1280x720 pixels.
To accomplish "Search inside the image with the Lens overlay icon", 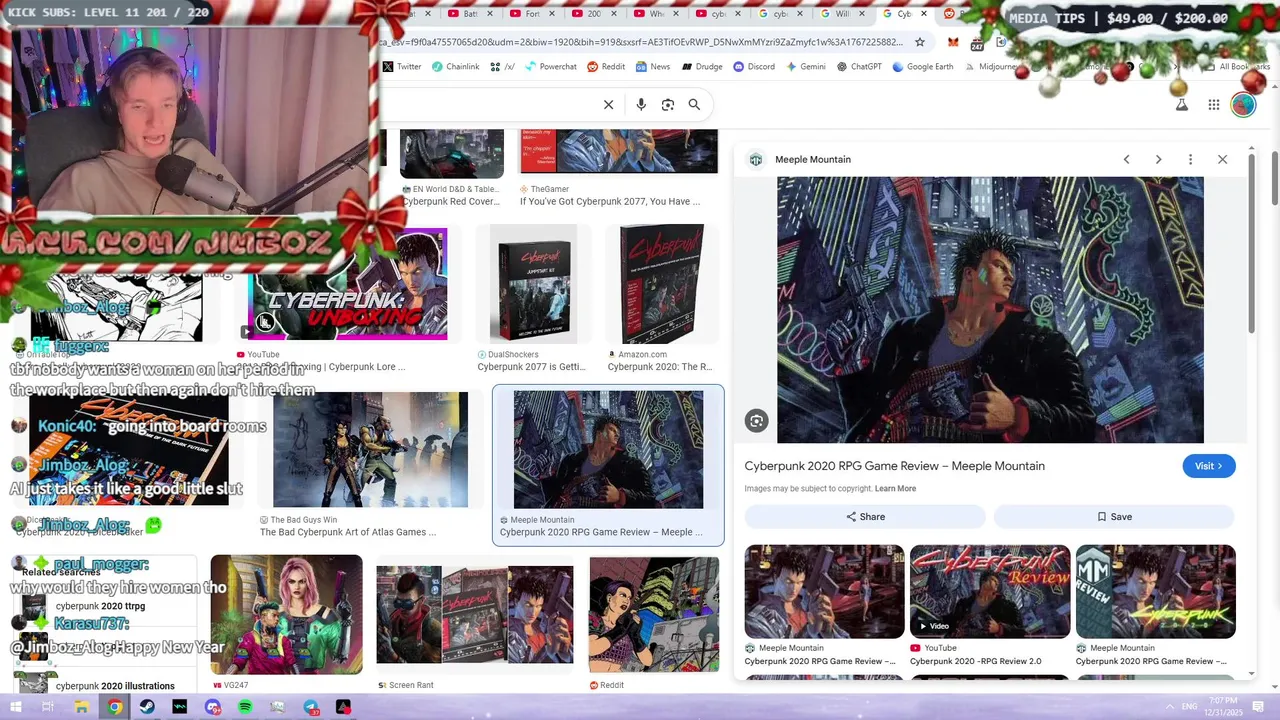I will tap(757, 421).
